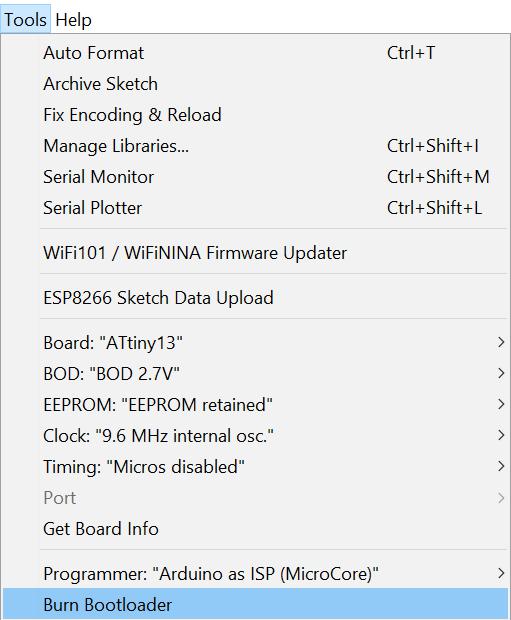
Task: Expand the BOD 2.7V submenu
Action: [256, 373]
